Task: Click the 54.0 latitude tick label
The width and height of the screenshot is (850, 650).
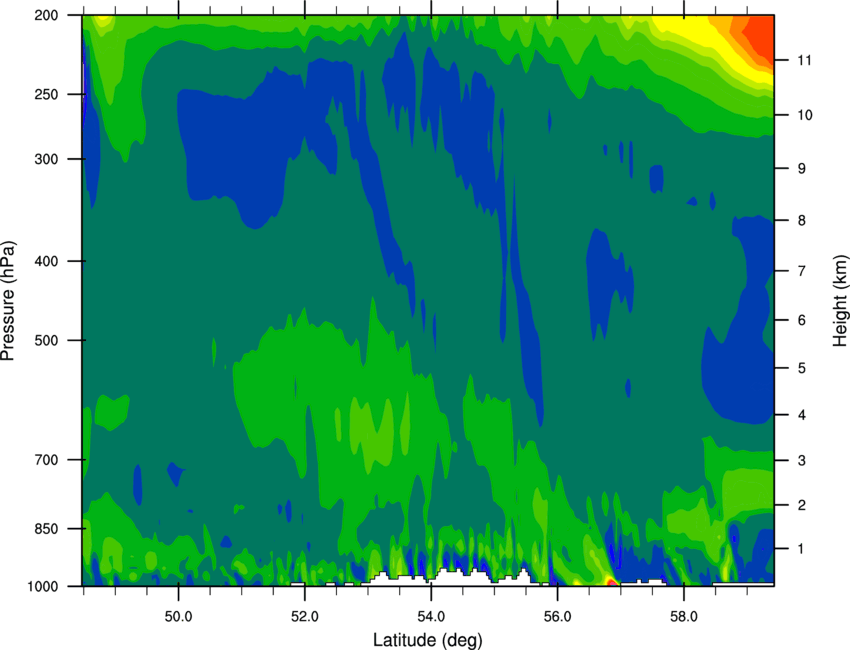Action: click(431, 617)
